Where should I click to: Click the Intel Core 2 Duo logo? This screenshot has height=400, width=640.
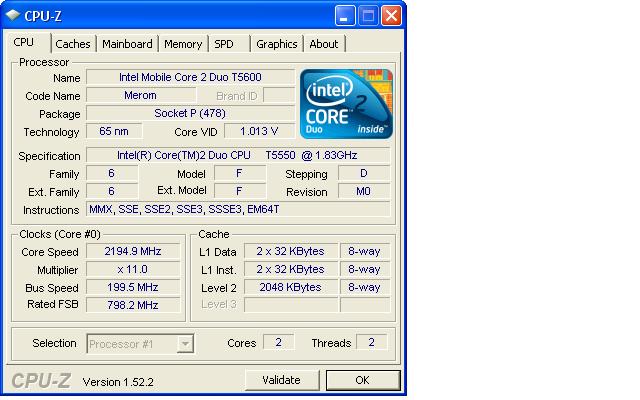pyautogui.click(x=346, y=104)
